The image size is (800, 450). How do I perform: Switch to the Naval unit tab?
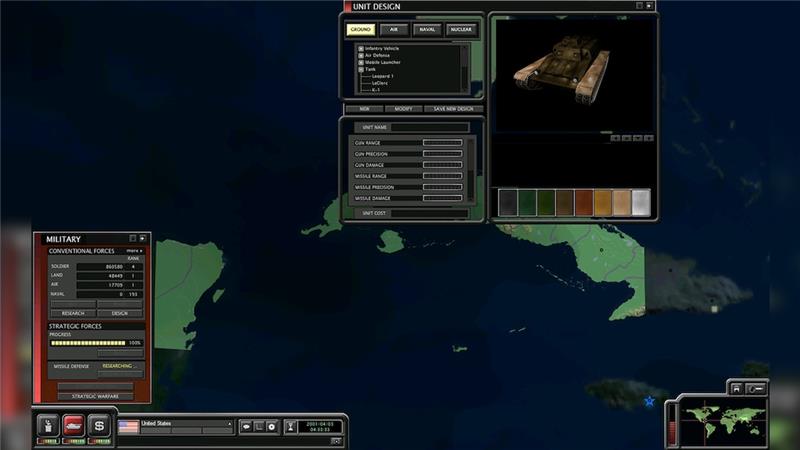(x=427, y=30)
